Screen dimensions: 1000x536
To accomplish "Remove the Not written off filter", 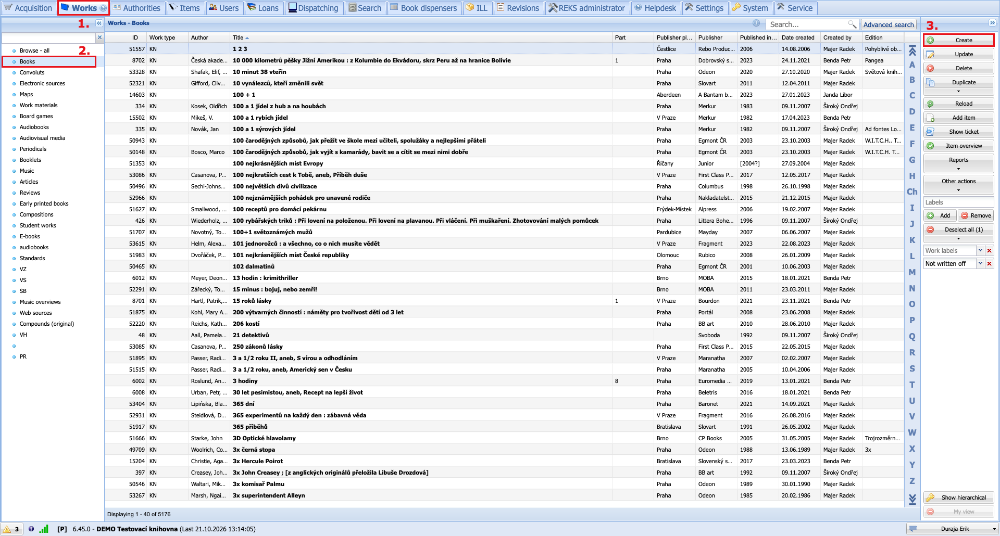I will point(989,264).
